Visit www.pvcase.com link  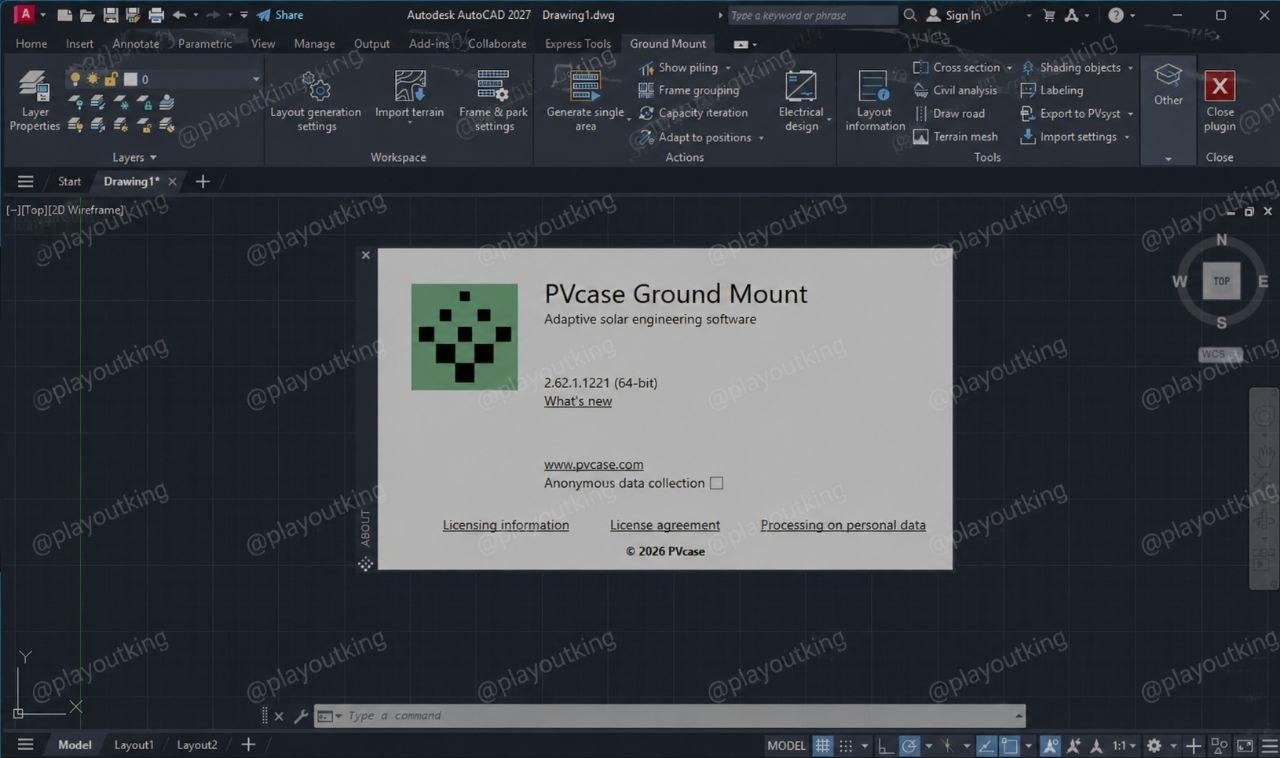click(594, 464)
